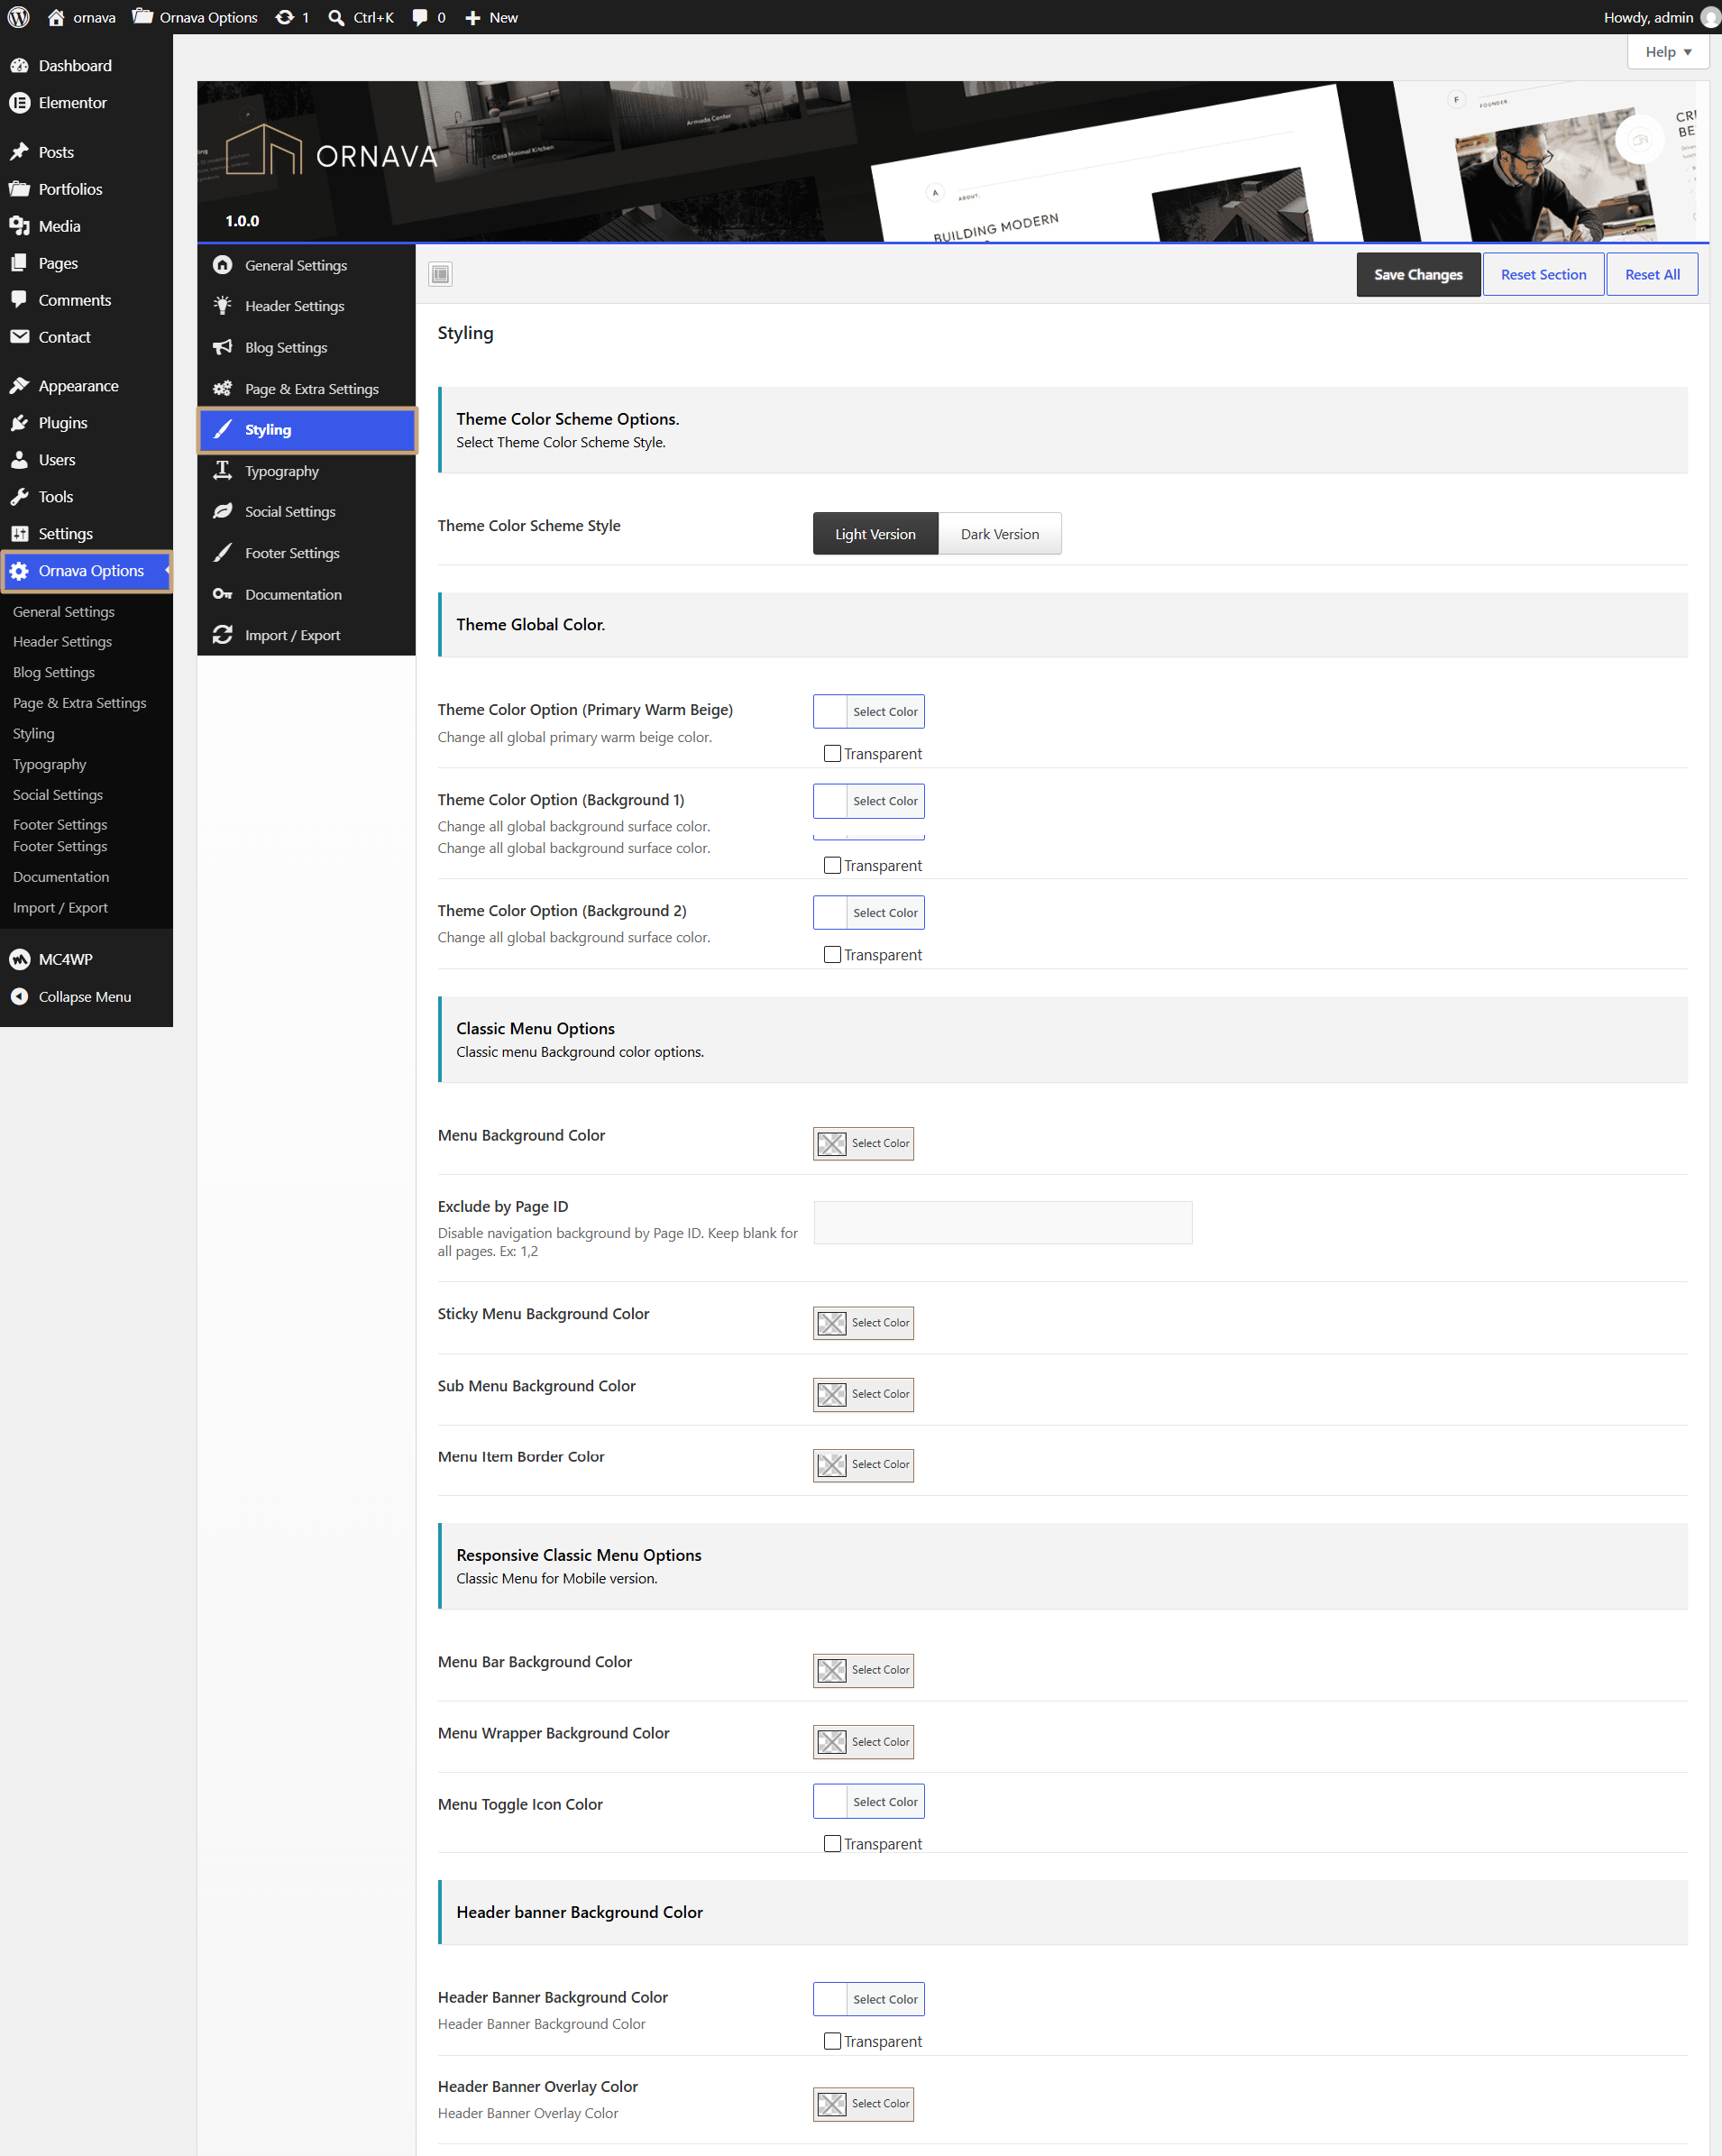Select color for Sticky Menu Background Color
The width and height of the screenshot is (1722, 2156).
coord(863,1323)
